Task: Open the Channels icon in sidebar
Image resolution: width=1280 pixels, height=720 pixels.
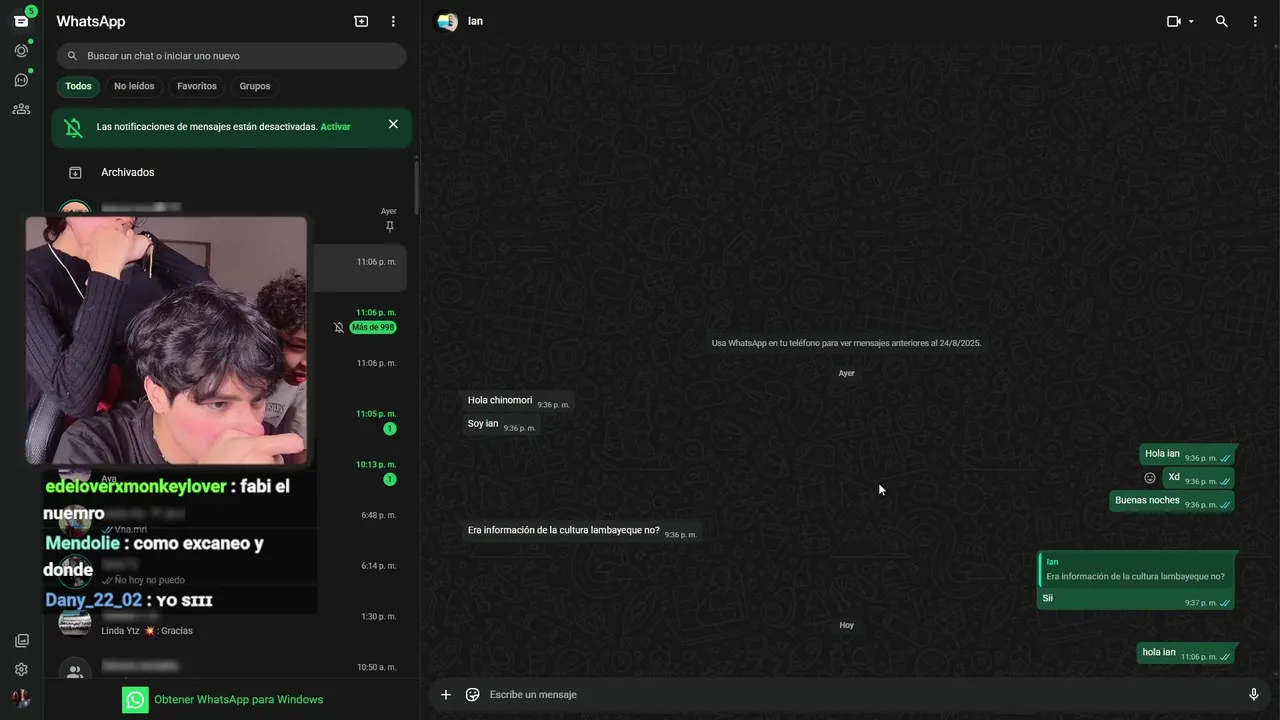Action: (21, 80)
